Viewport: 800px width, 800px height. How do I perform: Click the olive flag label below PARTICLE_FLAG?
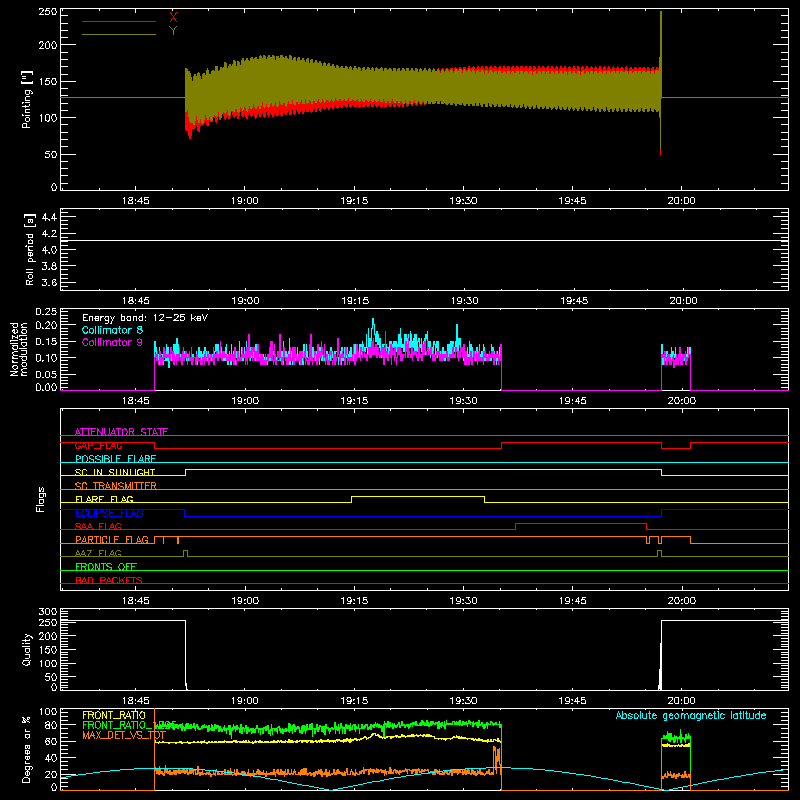98,554
